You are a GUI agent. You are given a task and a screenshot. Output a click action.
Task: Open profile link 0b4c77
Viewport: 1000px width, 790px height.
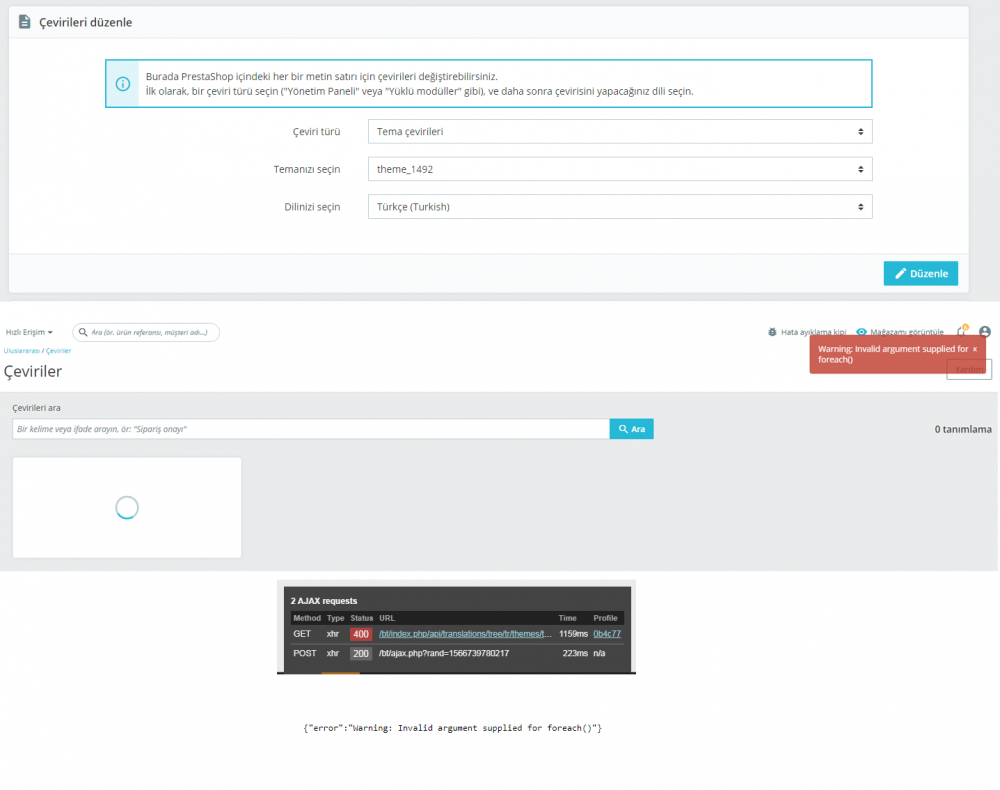607,634
